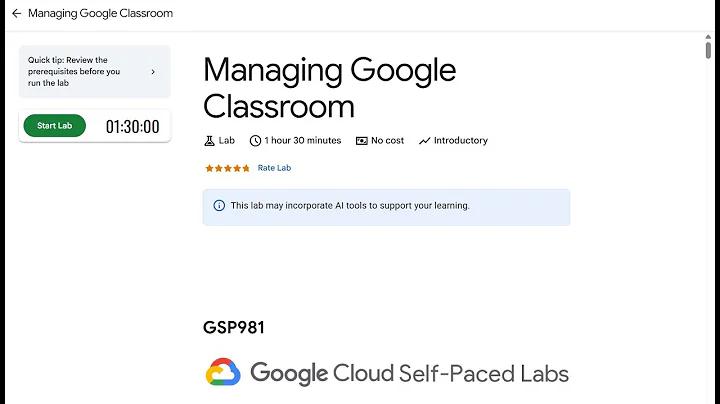Screen dimensions: 720x404
Task: Click the scrollbar up arrow
Action: point(708,37)
